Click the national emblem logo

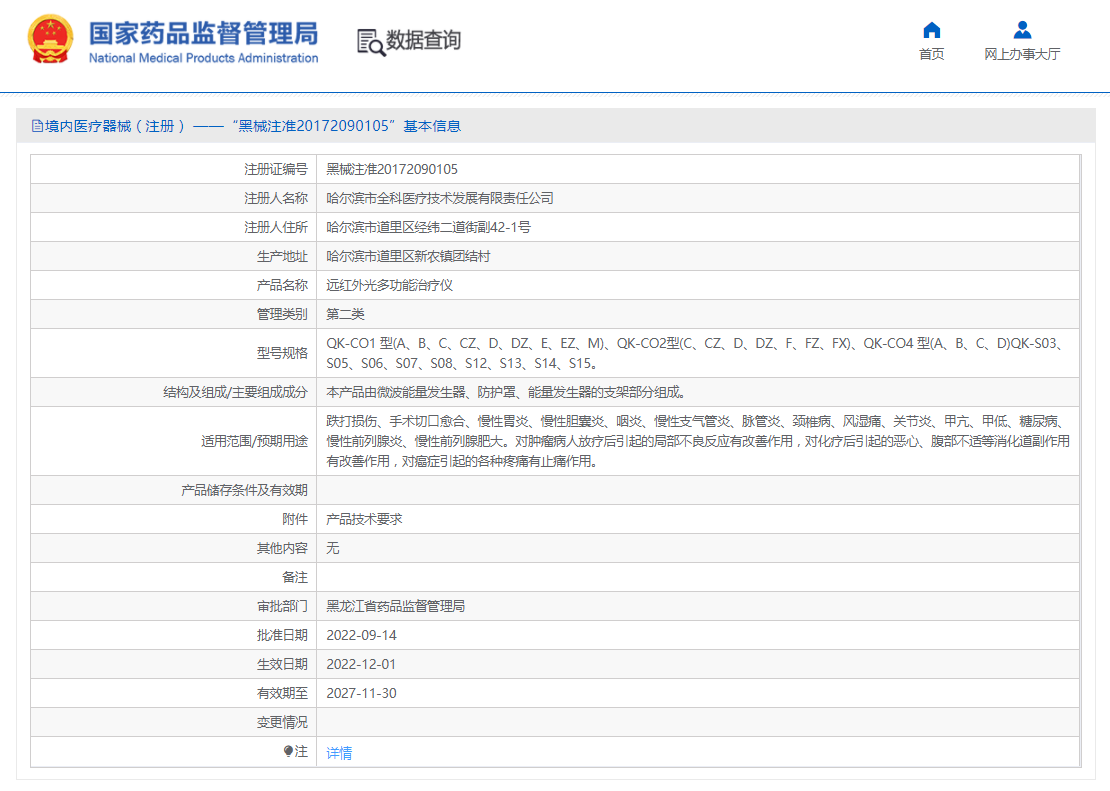pyautogui.click(x=50, y=40)
